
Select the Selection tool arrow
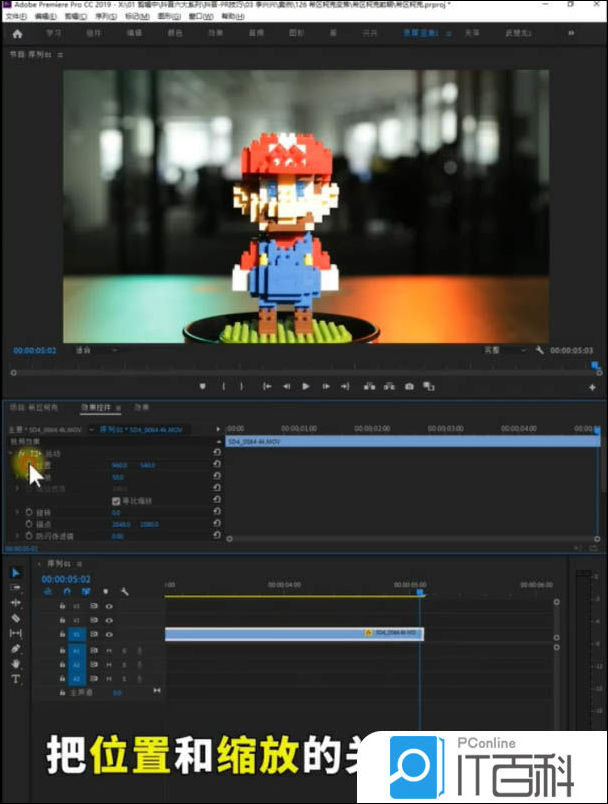16,573
